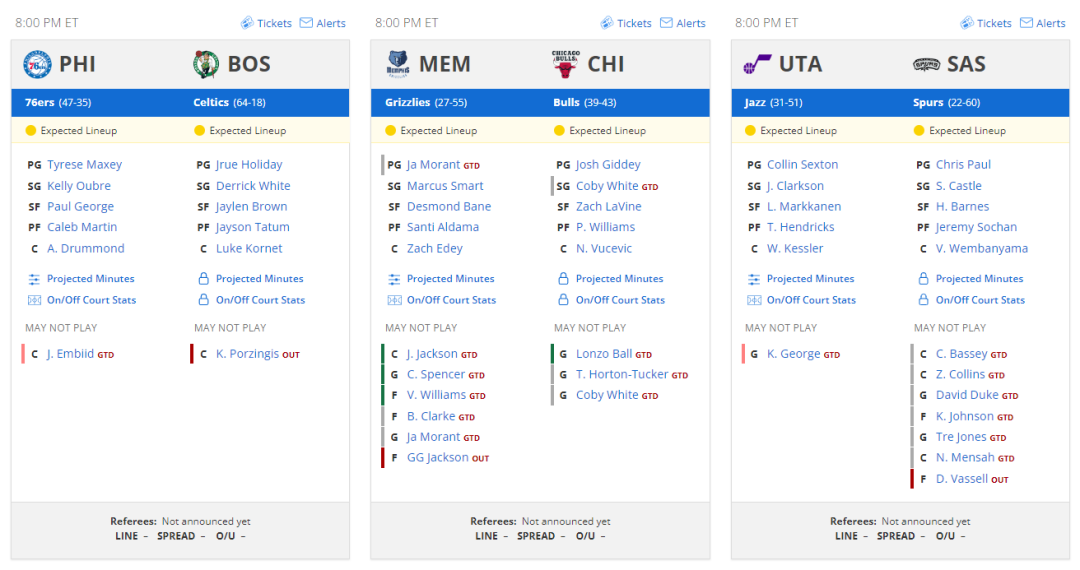This screenshot has width=1080, height=570.
Task: Open Tickets for the PHI vs BOS game
Action: 266,23
